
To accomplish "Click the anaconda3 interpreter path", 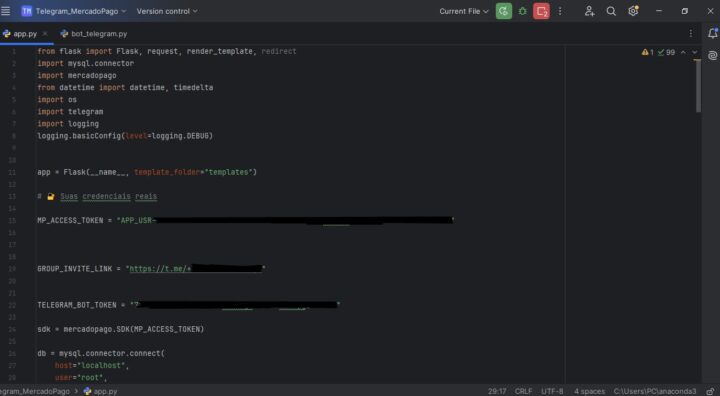I will click(654, 391).
